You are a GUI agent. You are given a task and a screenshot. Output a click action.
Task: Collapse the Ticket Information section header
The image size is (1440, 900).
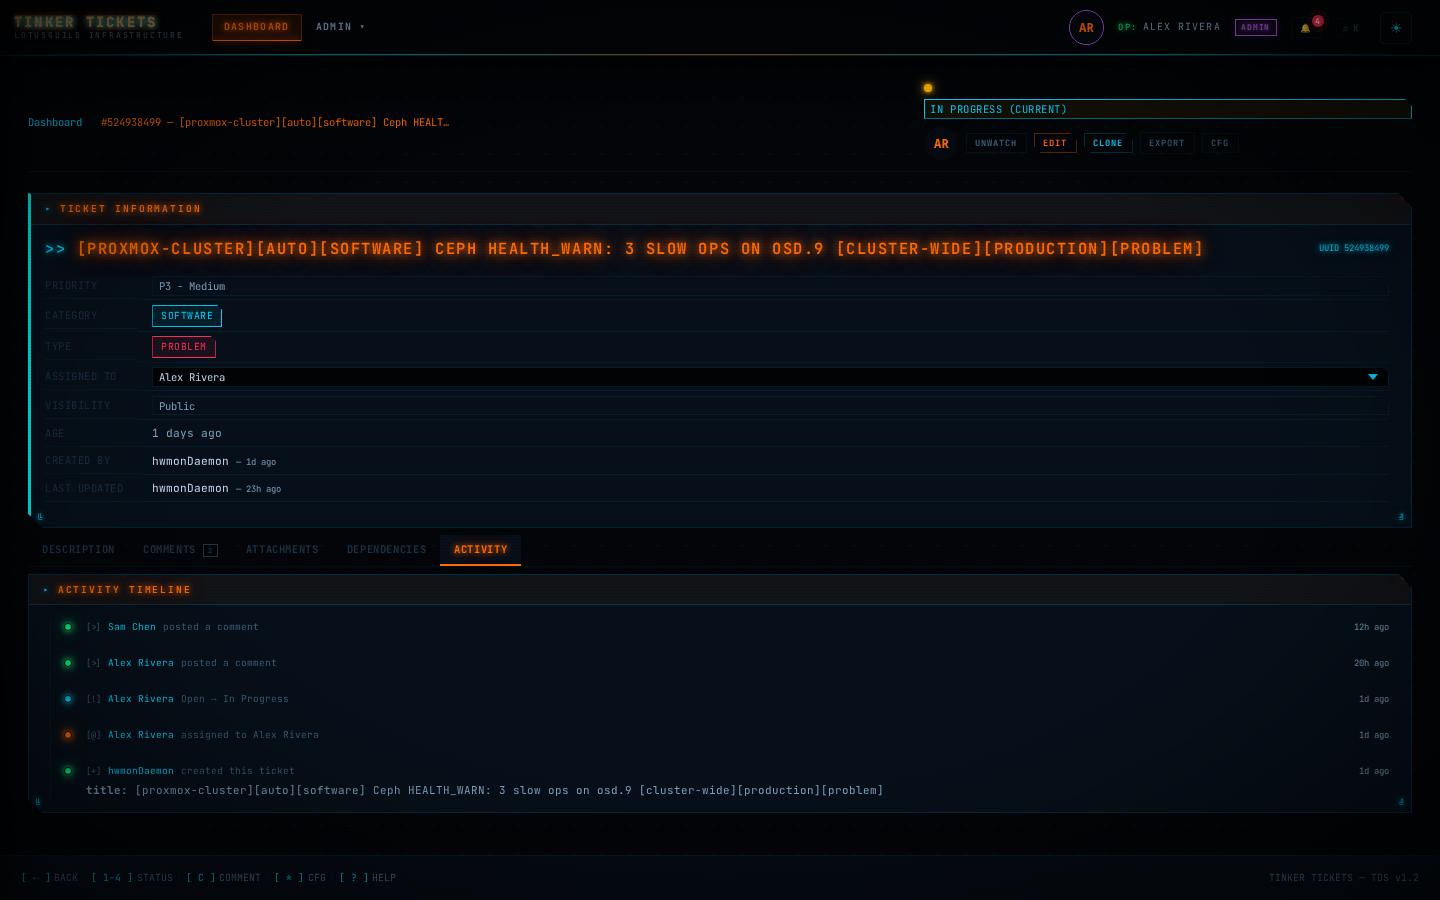point(720,209)
